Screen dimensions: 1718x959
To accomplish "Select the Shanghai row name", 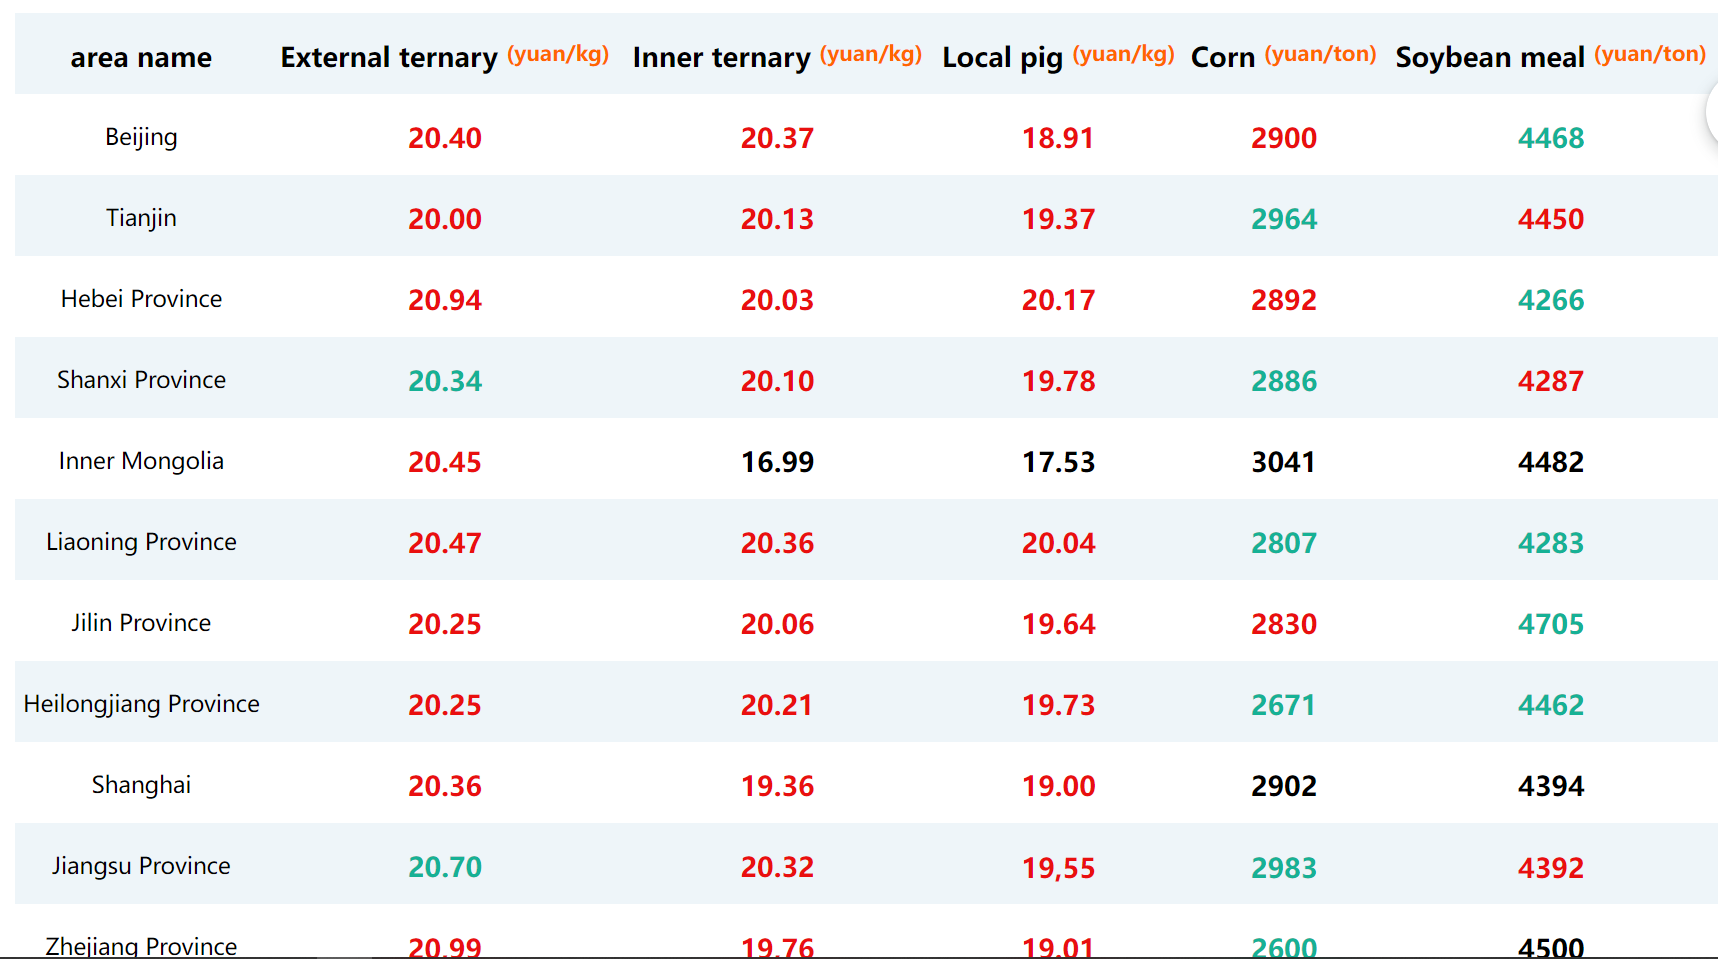I will click(x=141, y=785).
